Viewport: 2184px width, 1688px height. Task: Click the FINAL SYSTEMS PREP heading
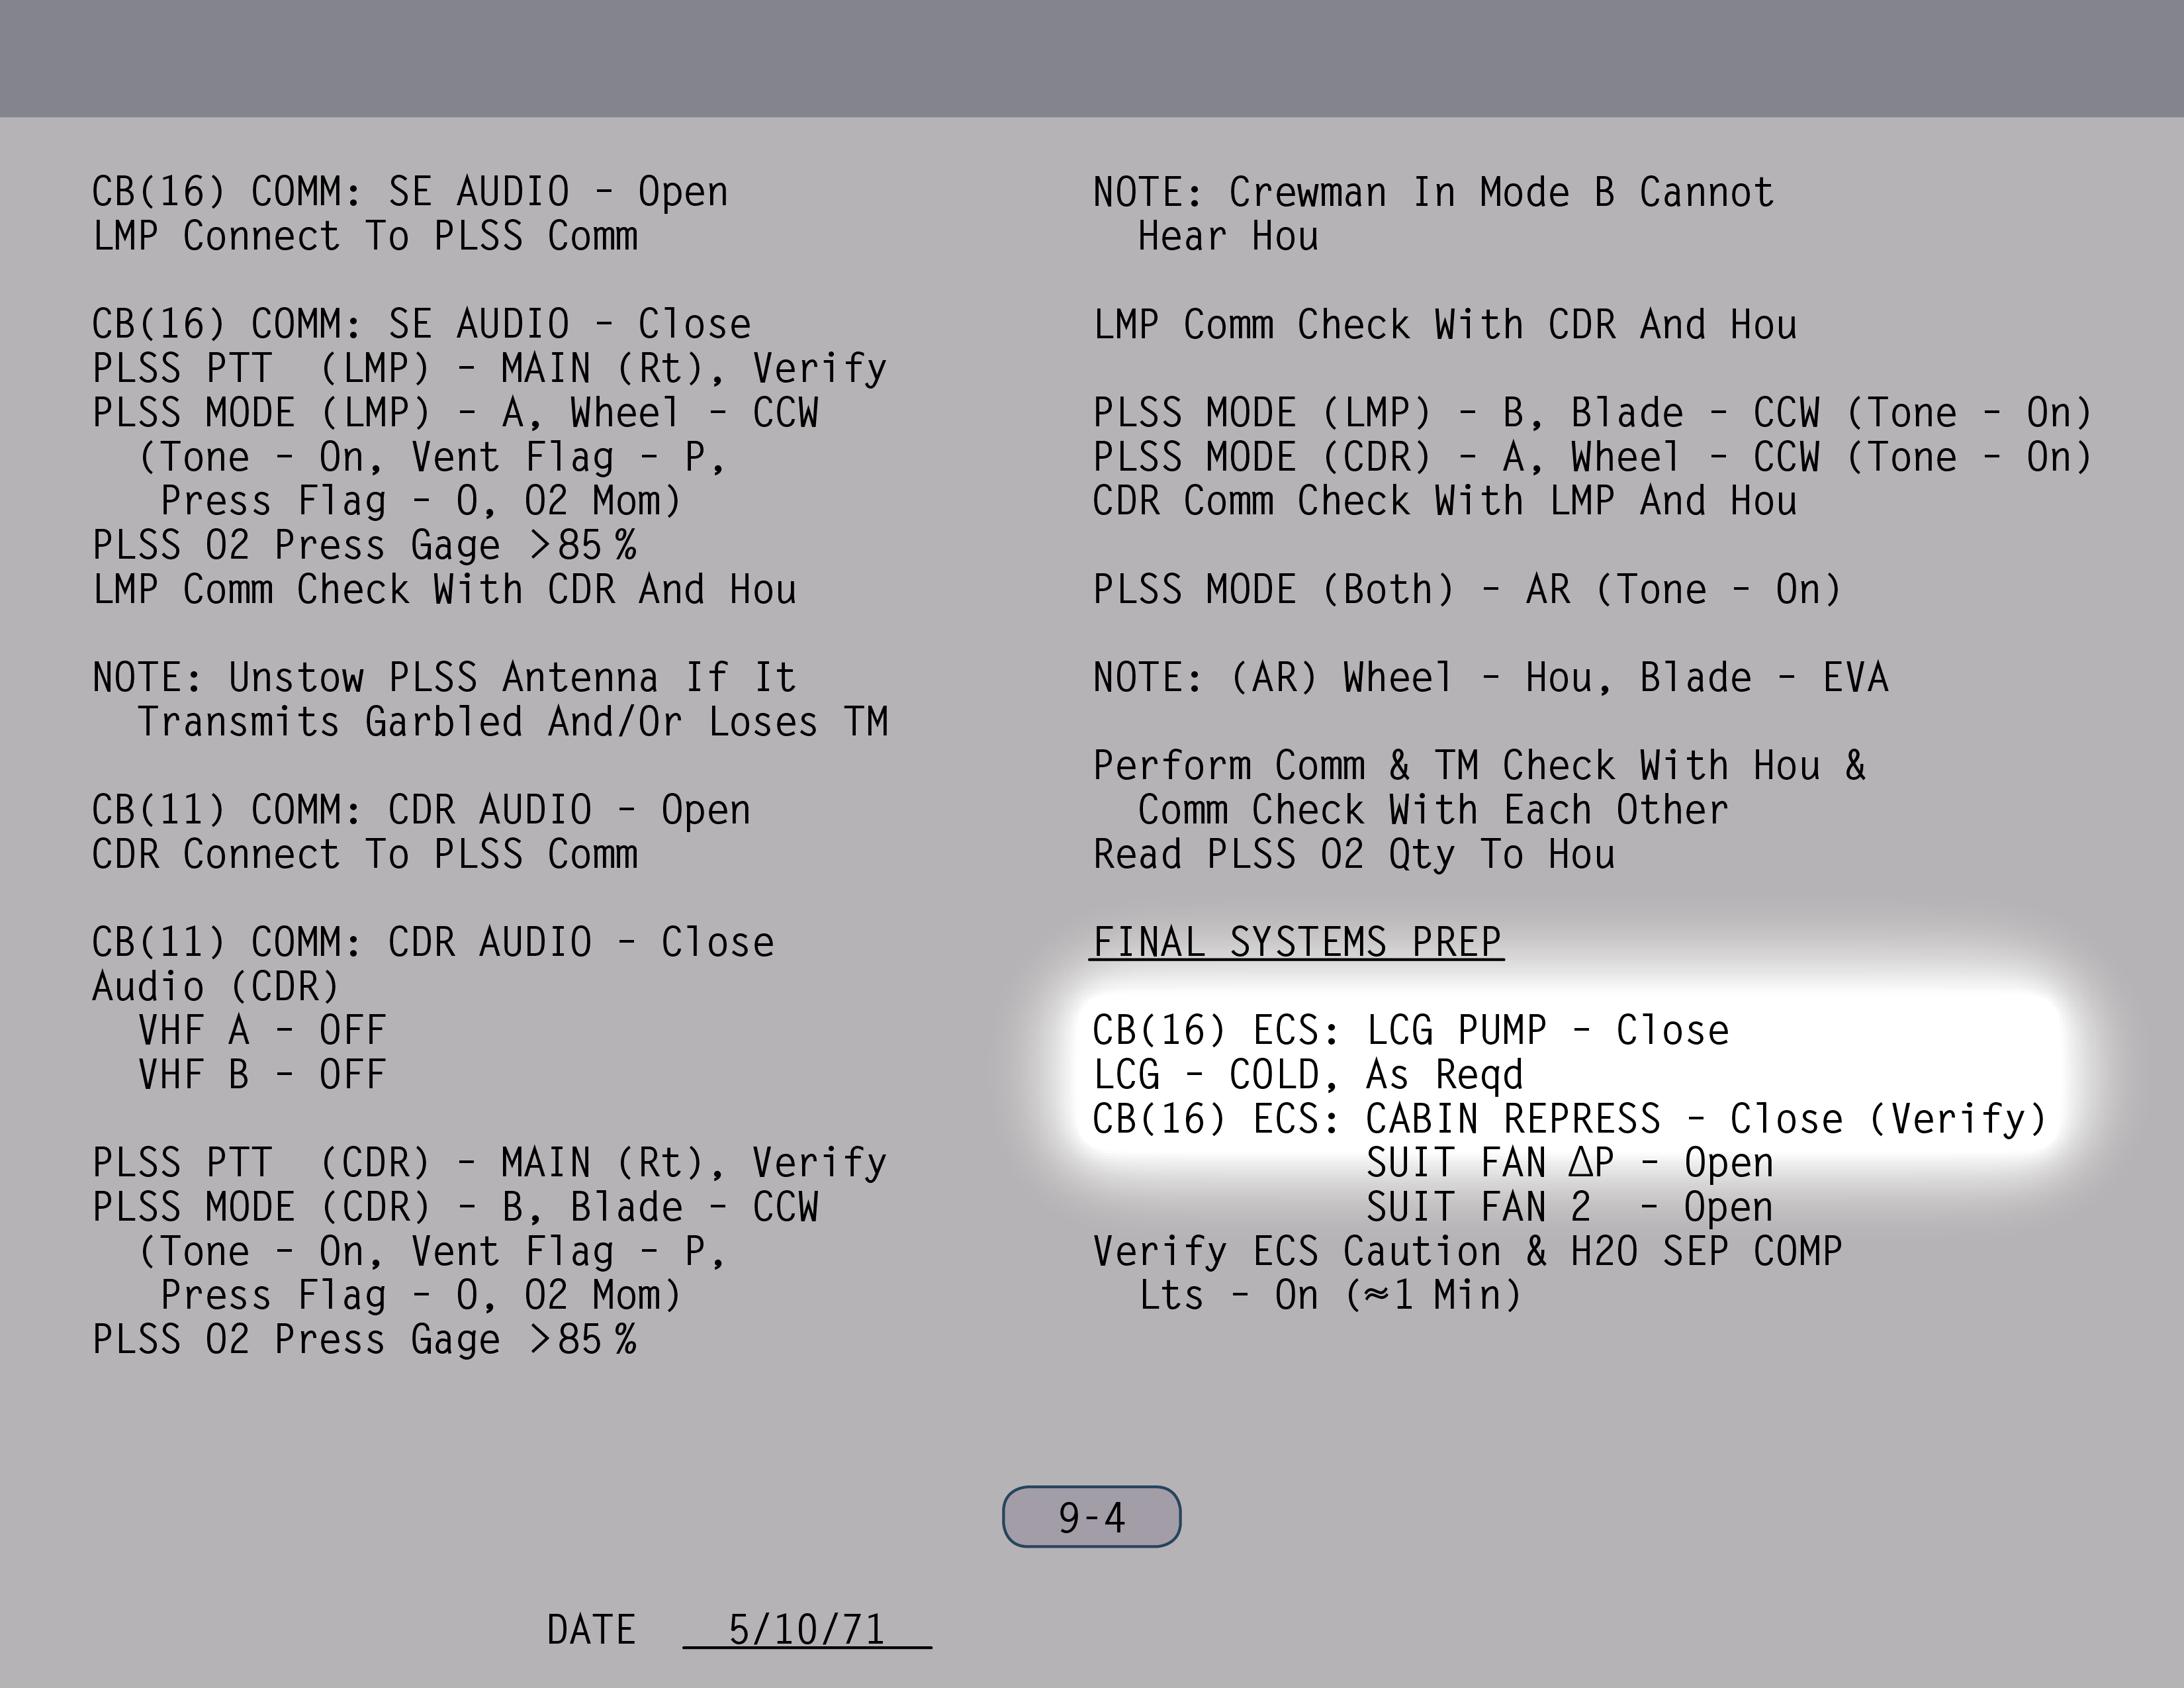[1296, 942]
